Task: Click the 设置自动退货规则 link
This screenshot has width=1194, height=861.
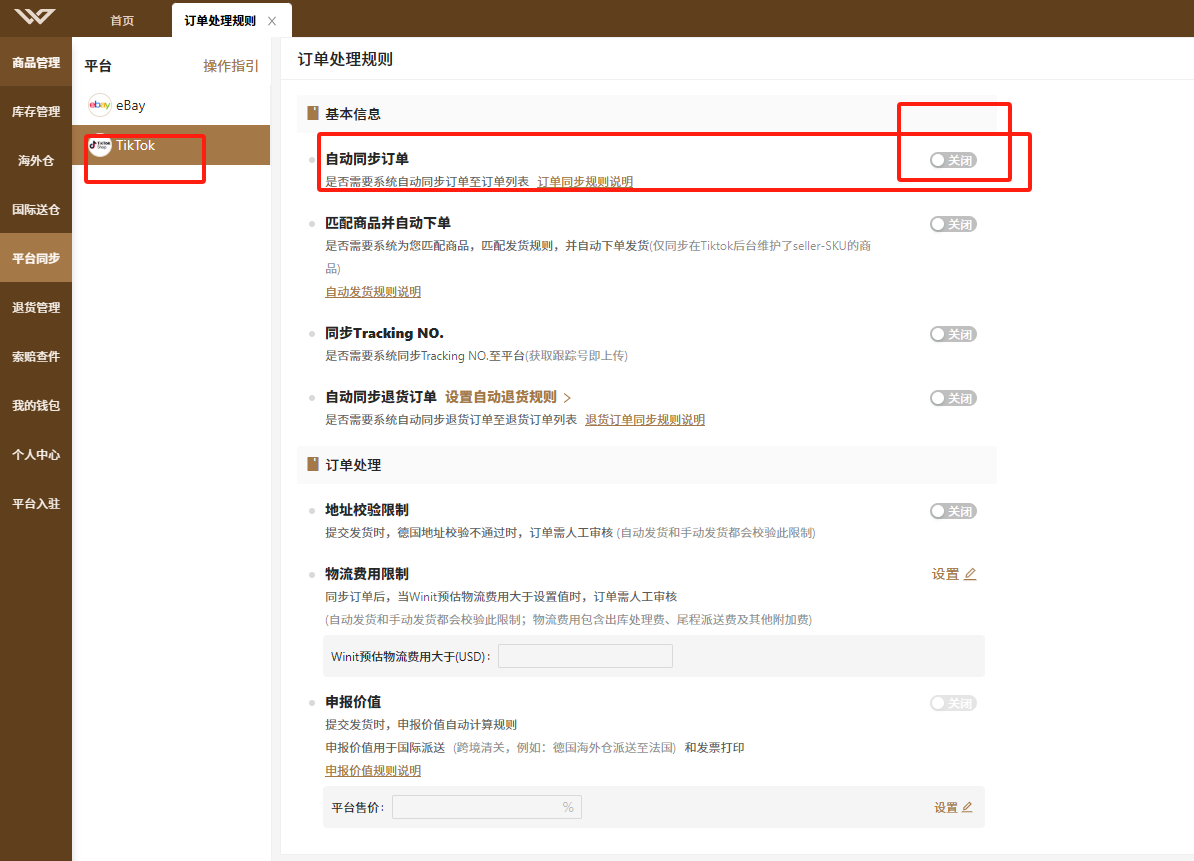Action: [500, 397]
